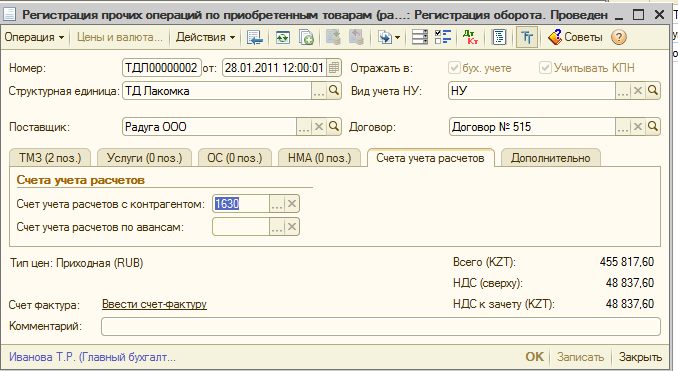Click the copy document icon with green plus

coord(306,37)
